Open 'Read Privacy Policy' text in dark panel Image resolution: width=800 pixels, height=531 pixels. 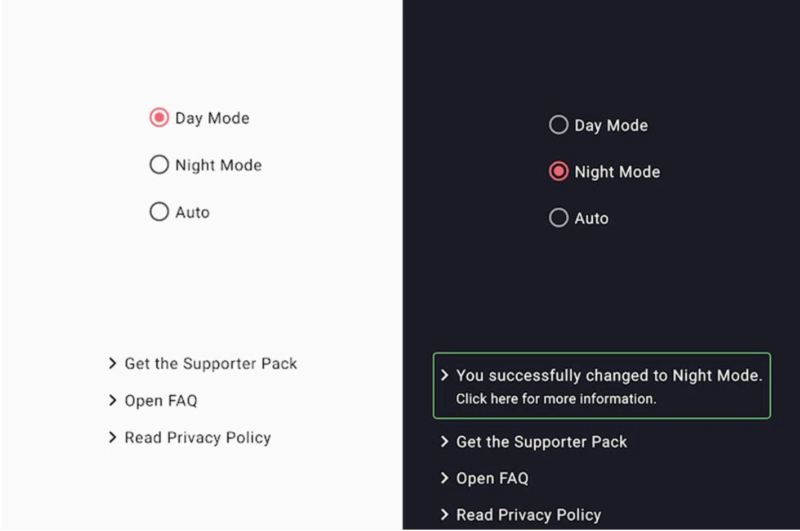(x=528, y=516)
